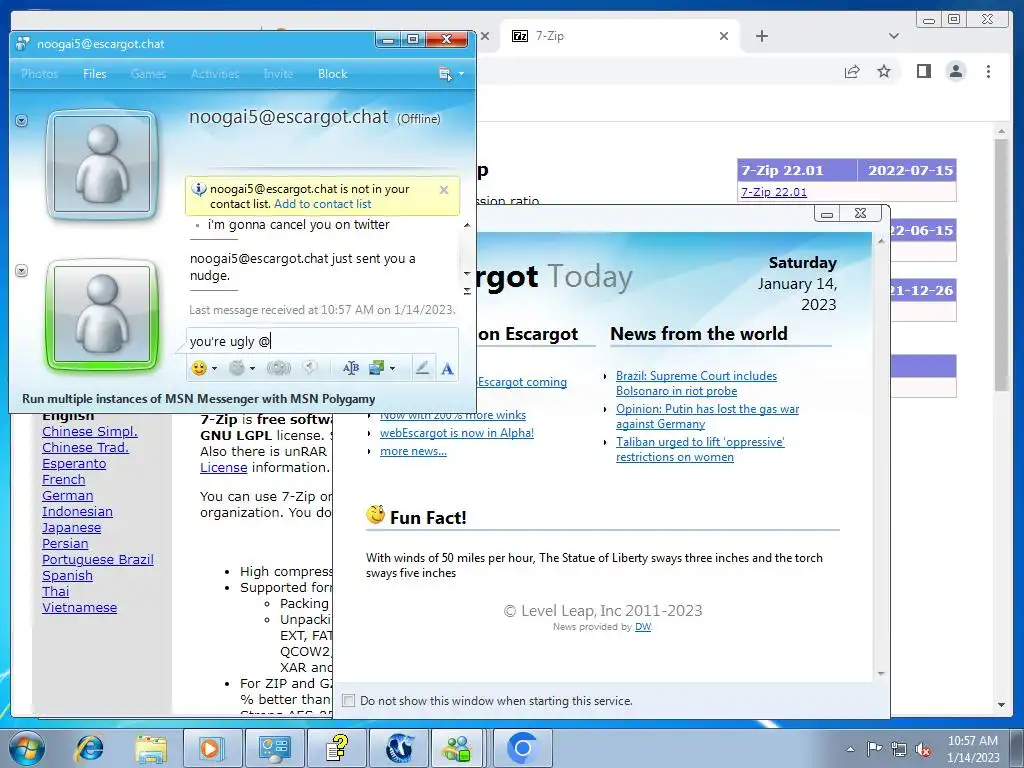Open the browser profile avatar icon

(956, 71)
